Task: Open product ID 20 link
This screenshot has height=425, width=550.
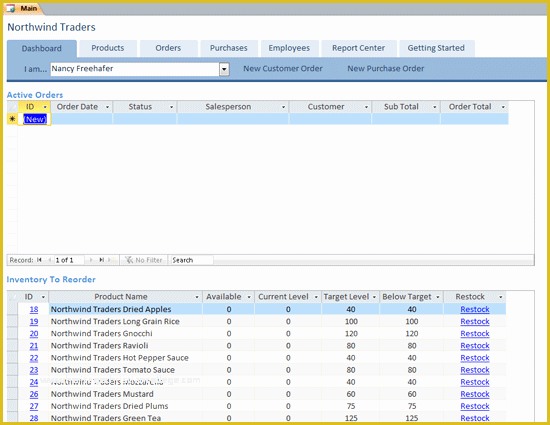Action: [x=34, y=333]
